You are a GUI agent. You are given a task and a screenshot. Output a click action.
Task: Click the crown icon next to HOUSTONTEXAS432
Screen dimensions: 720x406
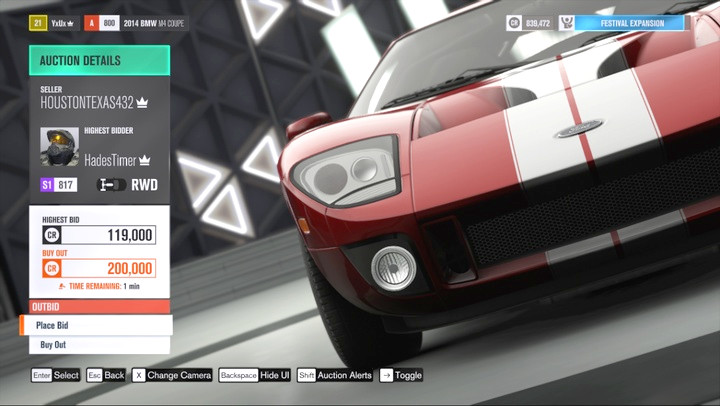click(x=142, y=102)
